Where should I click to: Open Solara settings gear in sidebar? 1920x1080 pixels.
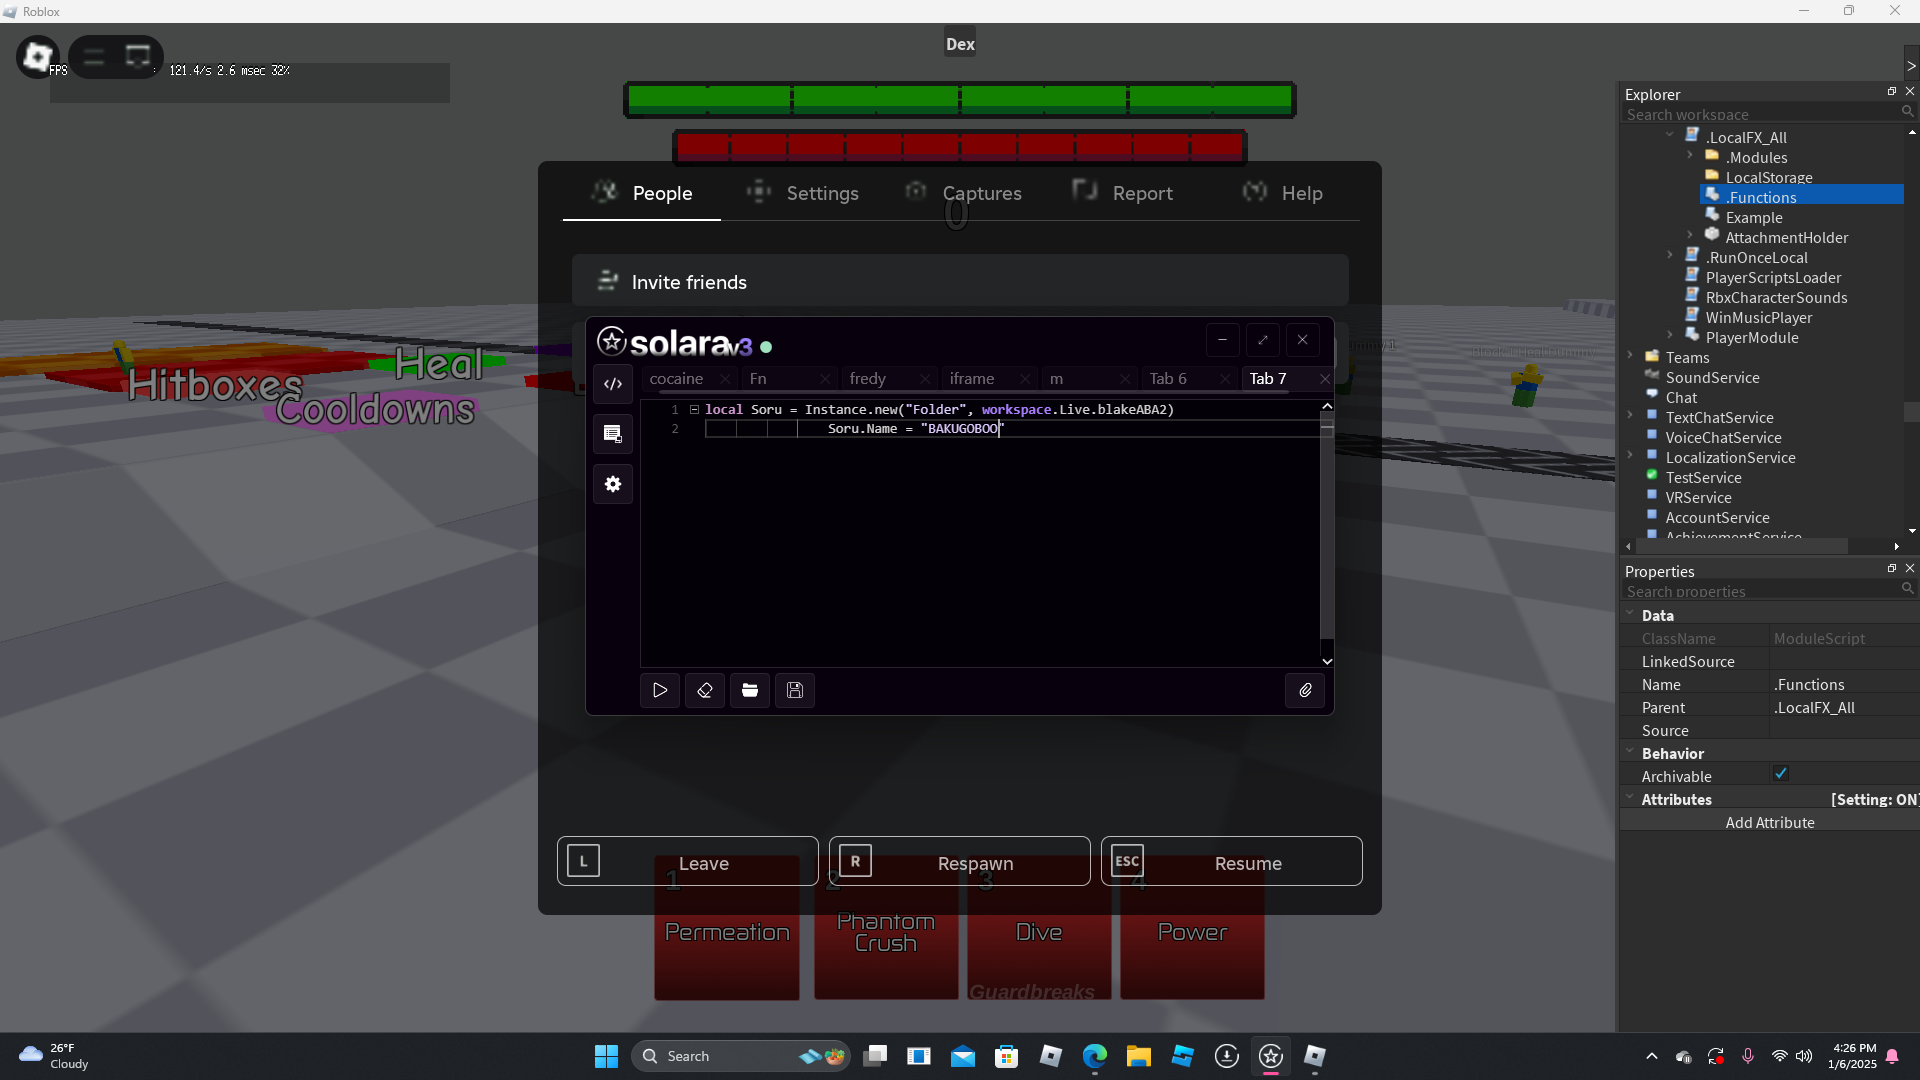[x=613, y=484]
